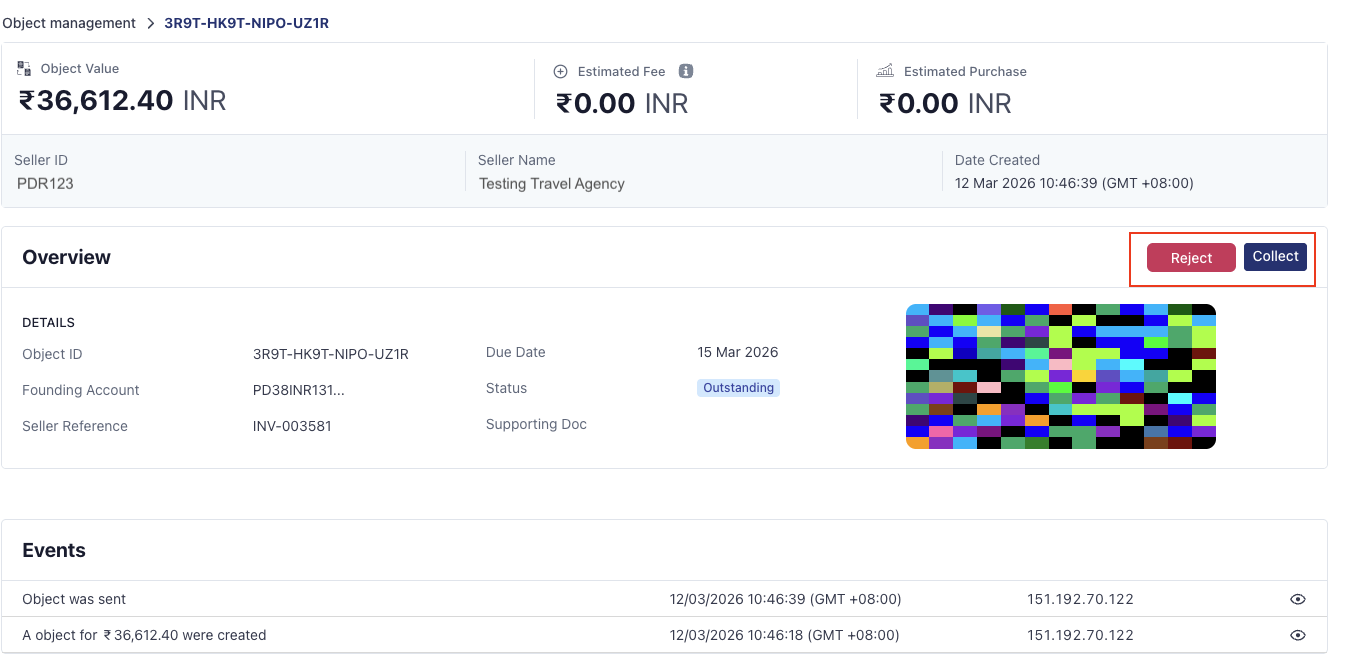Open the Estimated Fee info tooltip icon
1348x668 pixels.
pos(686,71)
